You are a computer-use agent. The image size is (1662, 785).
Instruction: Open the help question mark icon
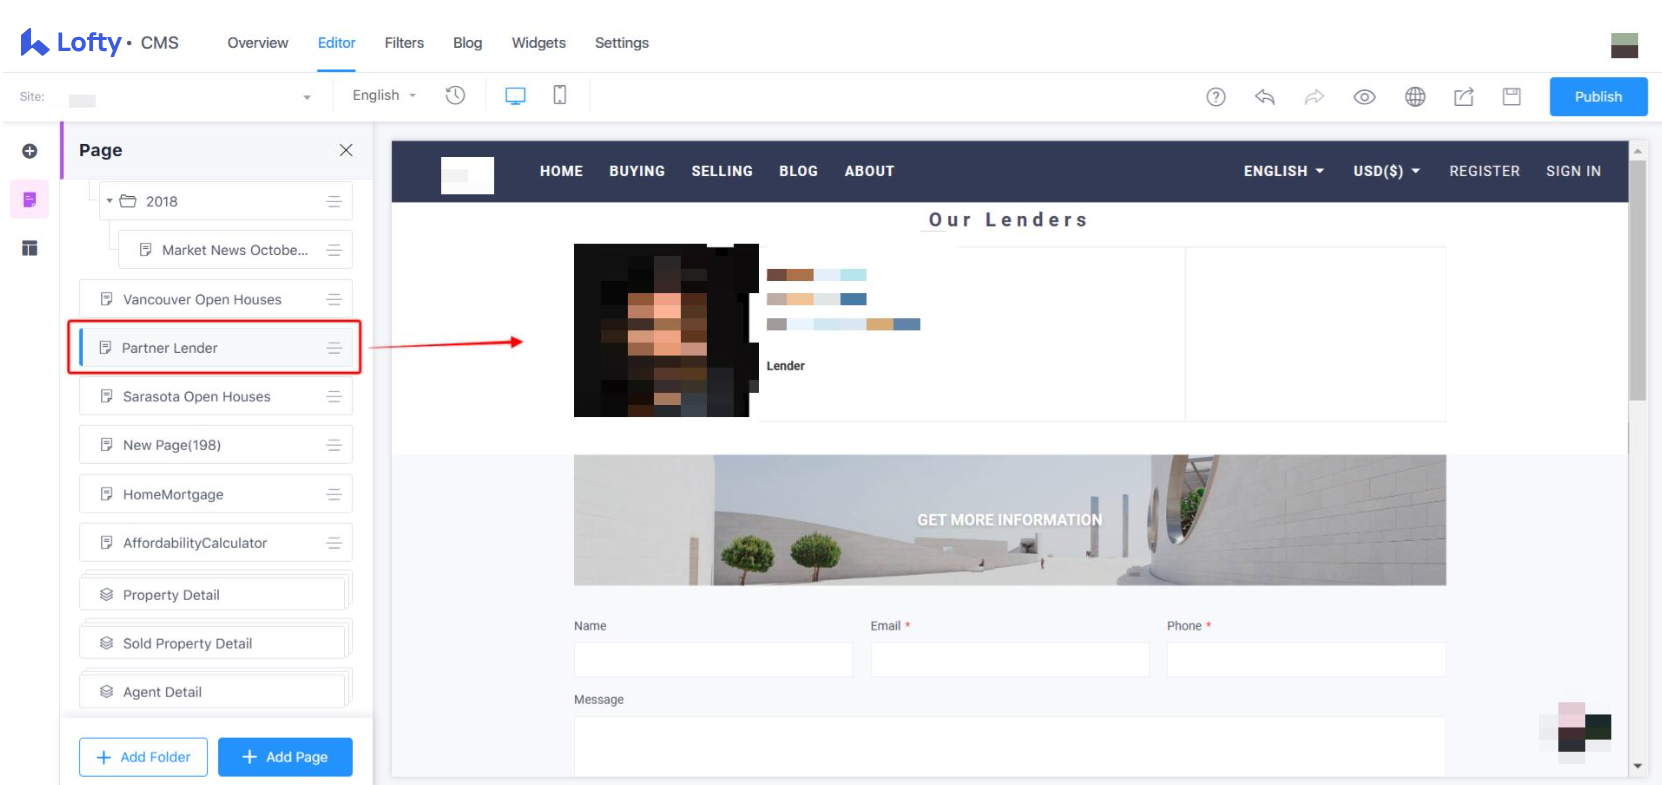(1216, 97)
